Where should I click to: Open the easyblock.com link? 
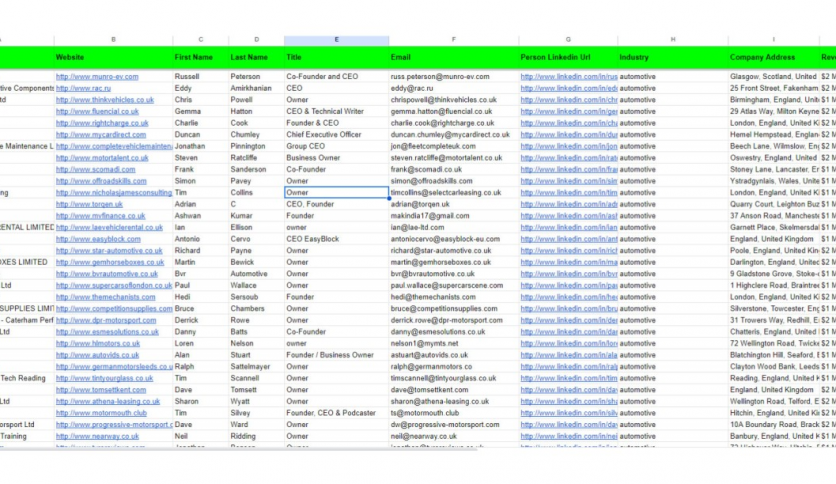[x=98, y=239]
